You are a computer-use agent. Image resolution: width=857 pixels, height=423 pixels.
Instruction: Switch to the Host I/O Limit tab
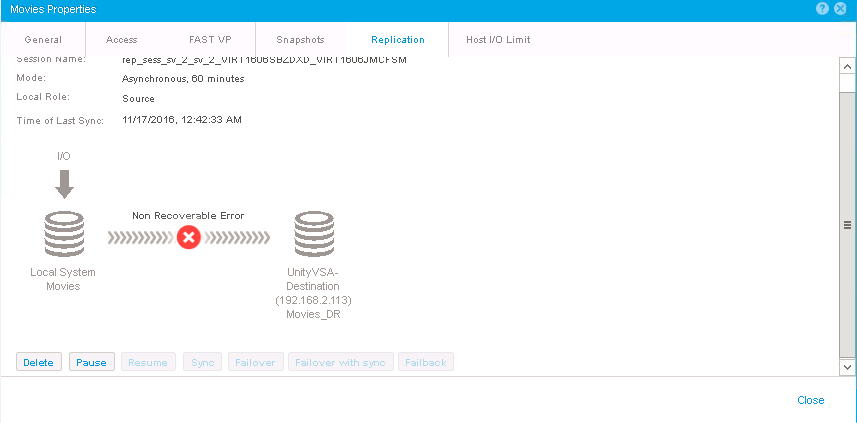pyautogui.click(x=498, y=40)
